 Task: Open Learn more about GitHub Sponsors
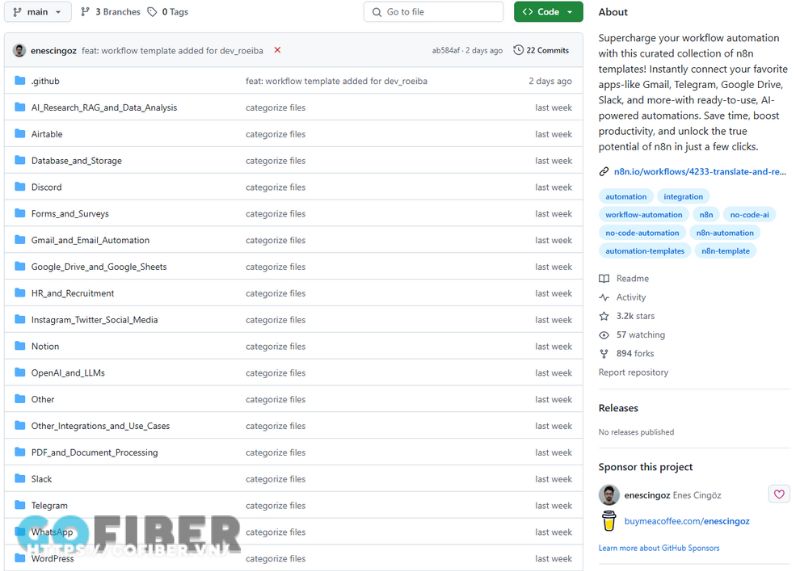click(x=659, y=548)
